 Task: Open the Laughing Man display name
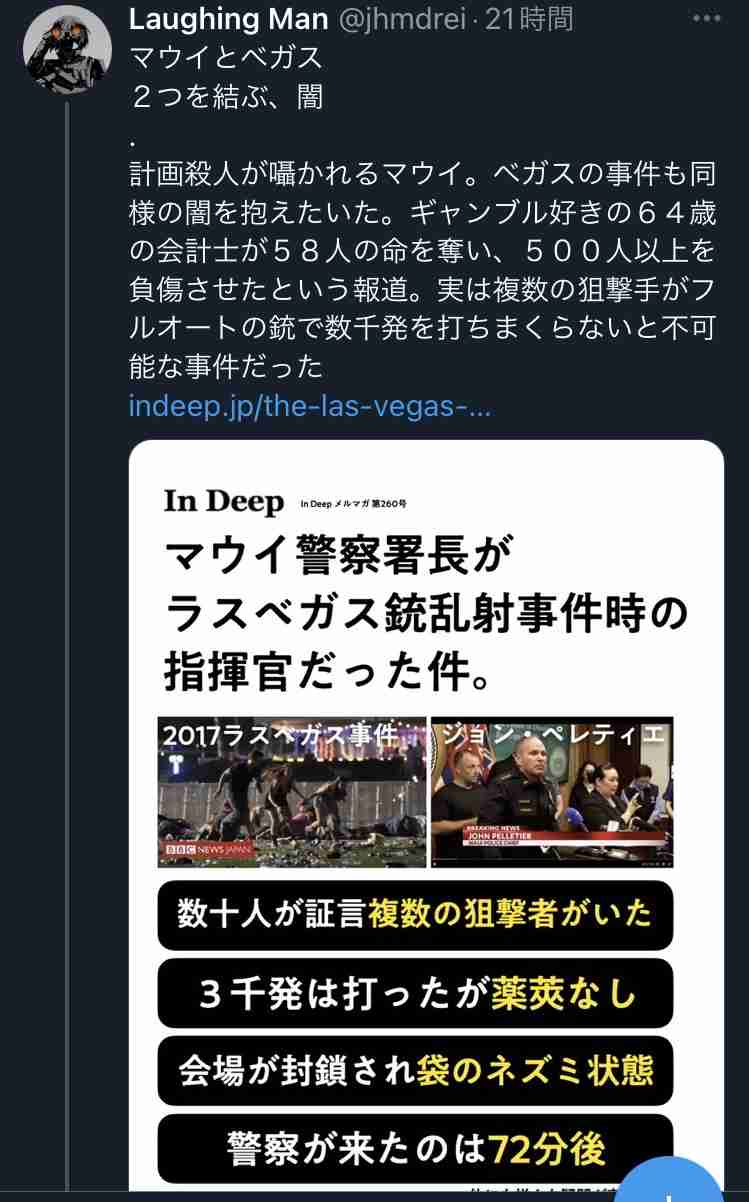pyautogui.click(x=227, y=19)
